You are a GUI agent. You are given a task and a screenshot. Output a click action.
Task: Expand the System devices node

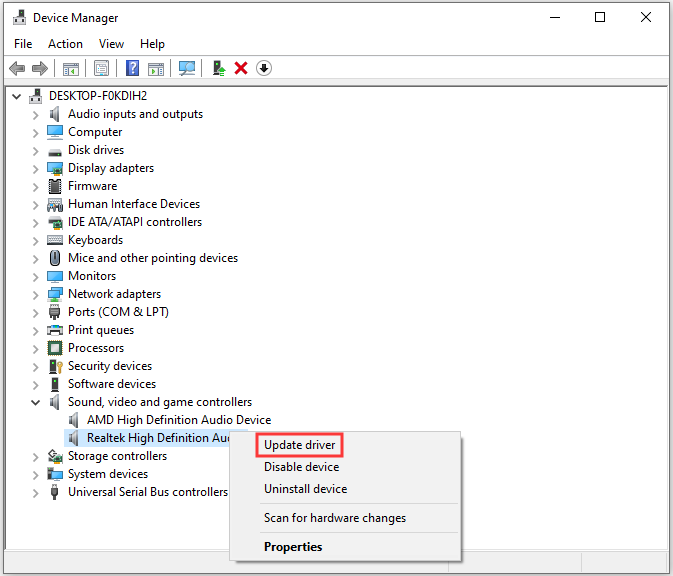[36, 475]
